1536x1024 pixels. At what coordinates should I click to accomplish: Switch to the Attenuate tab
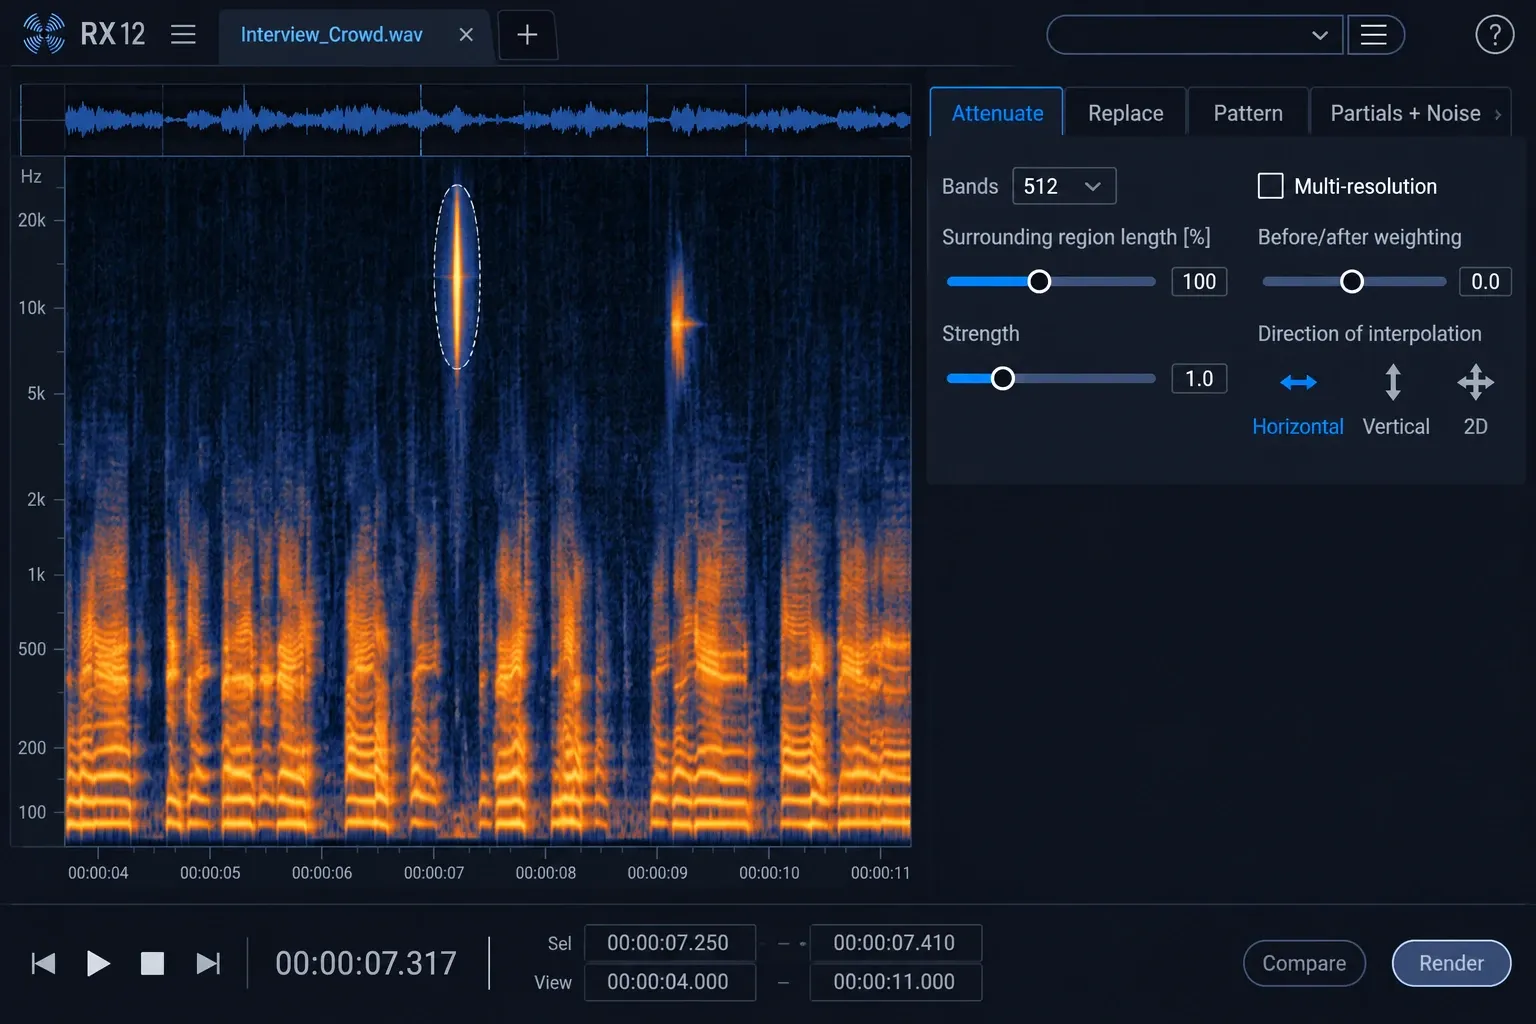(x=997, y=113)
